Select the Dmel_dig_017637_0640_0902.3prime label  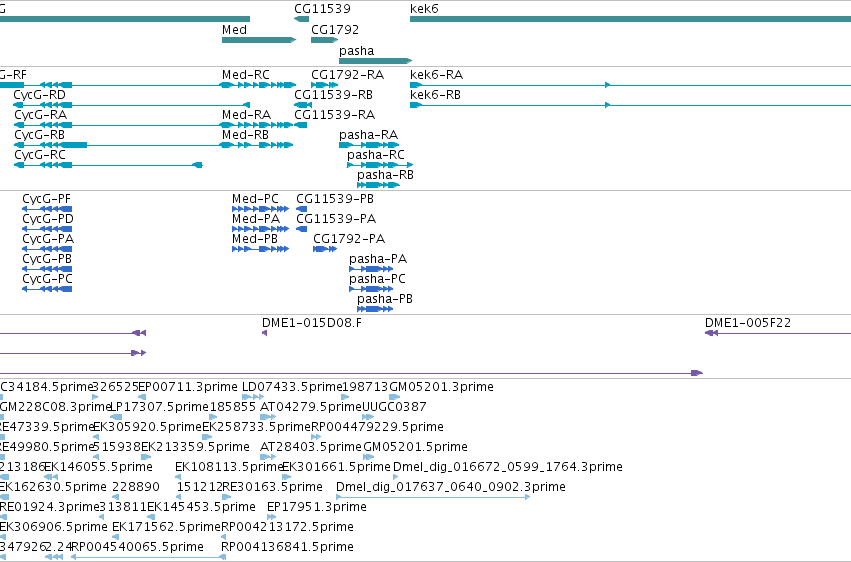pos(451,488)
